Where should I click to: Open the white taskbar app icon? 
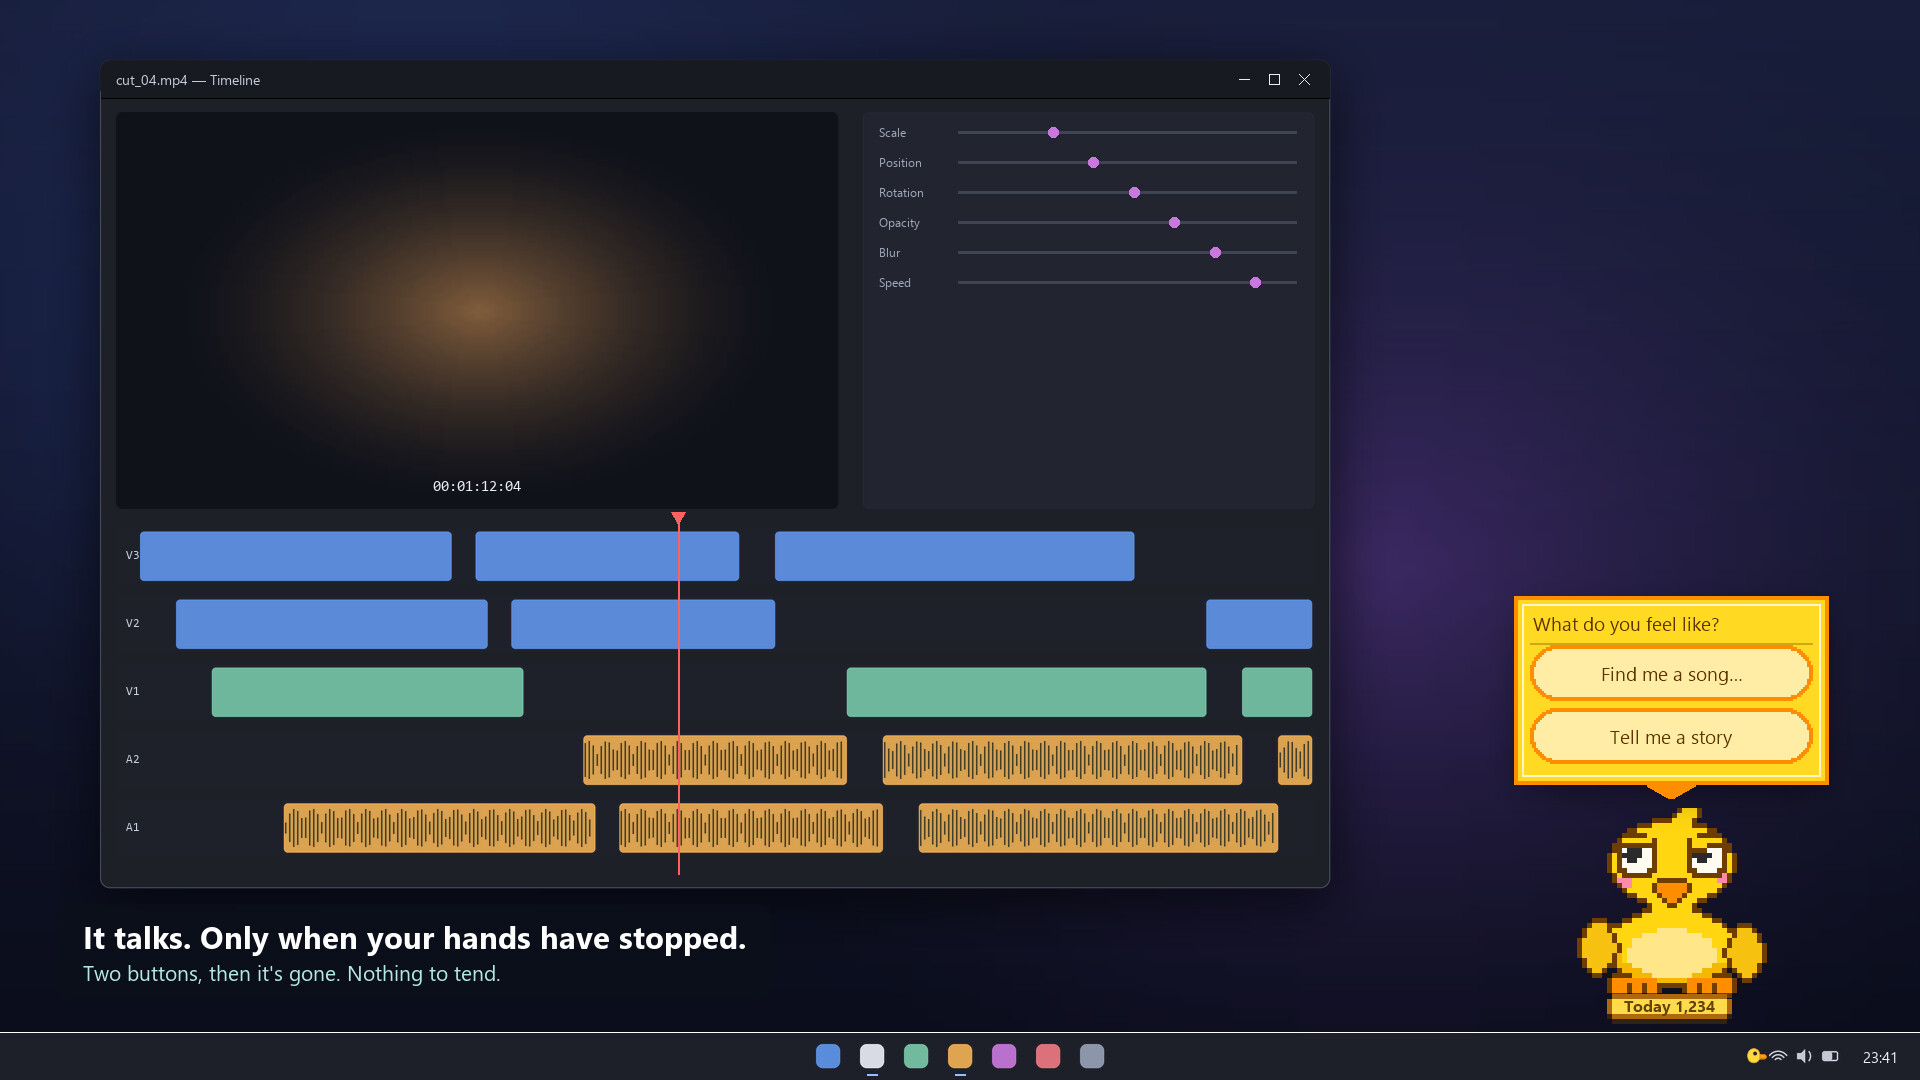click(x=872, y=1056)
